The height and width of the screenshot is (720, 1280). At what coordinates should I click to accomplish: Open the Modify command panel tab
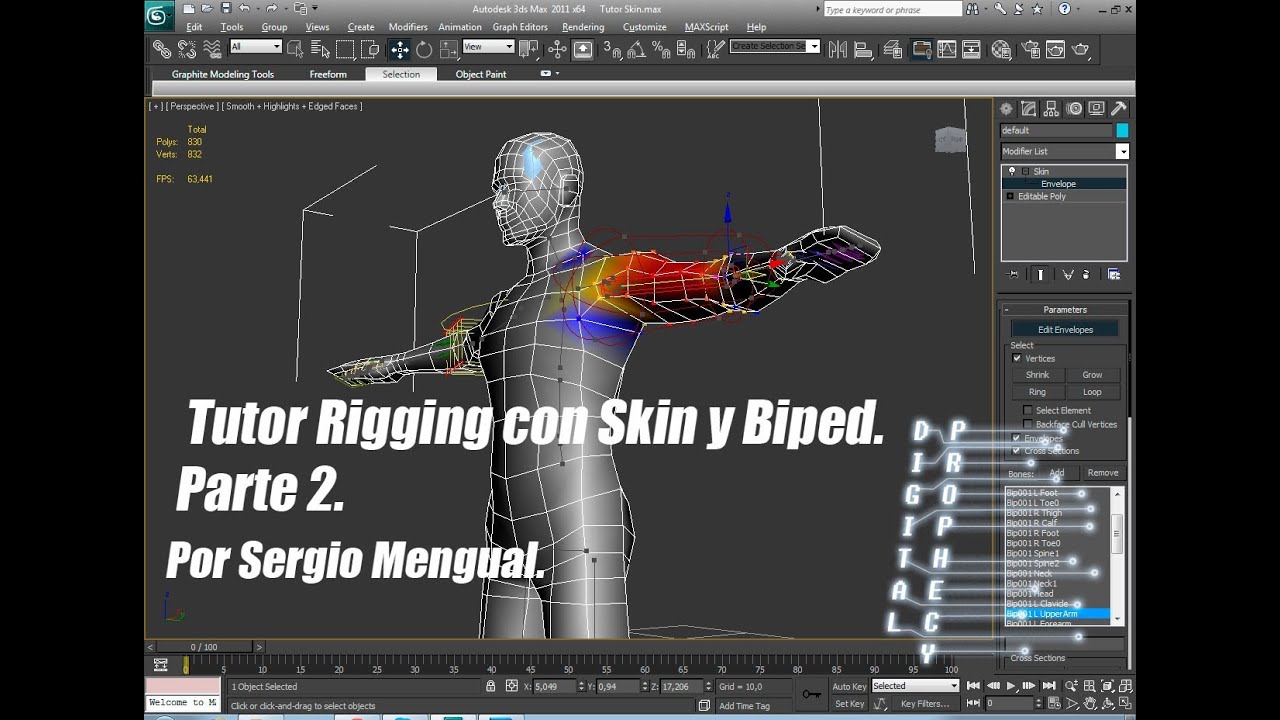click(x=1027, y=109)
